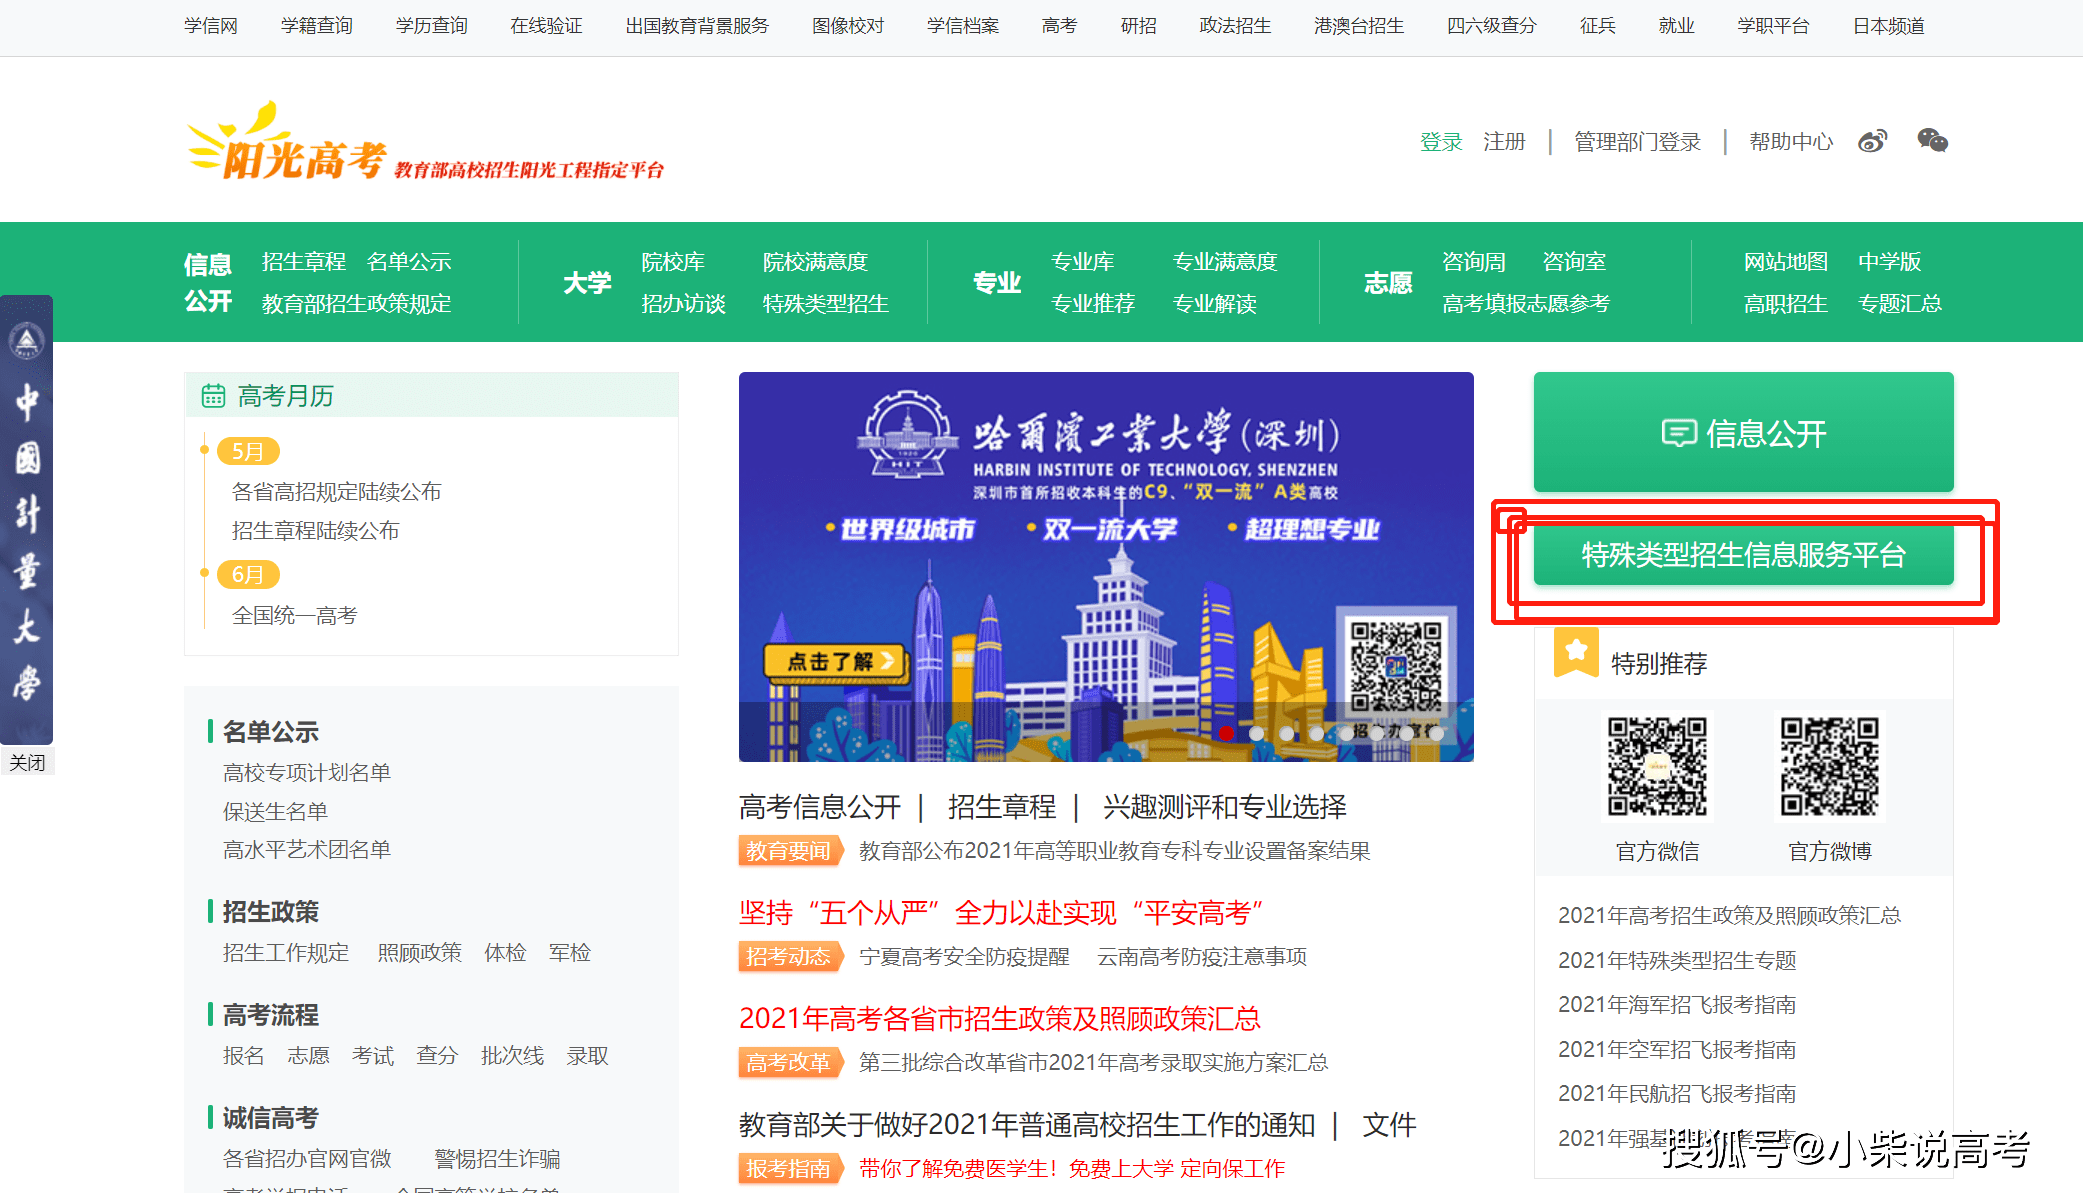Click the 官方微博 QR code
Screen dimensions: 2083x1193
pos(1829,766)
